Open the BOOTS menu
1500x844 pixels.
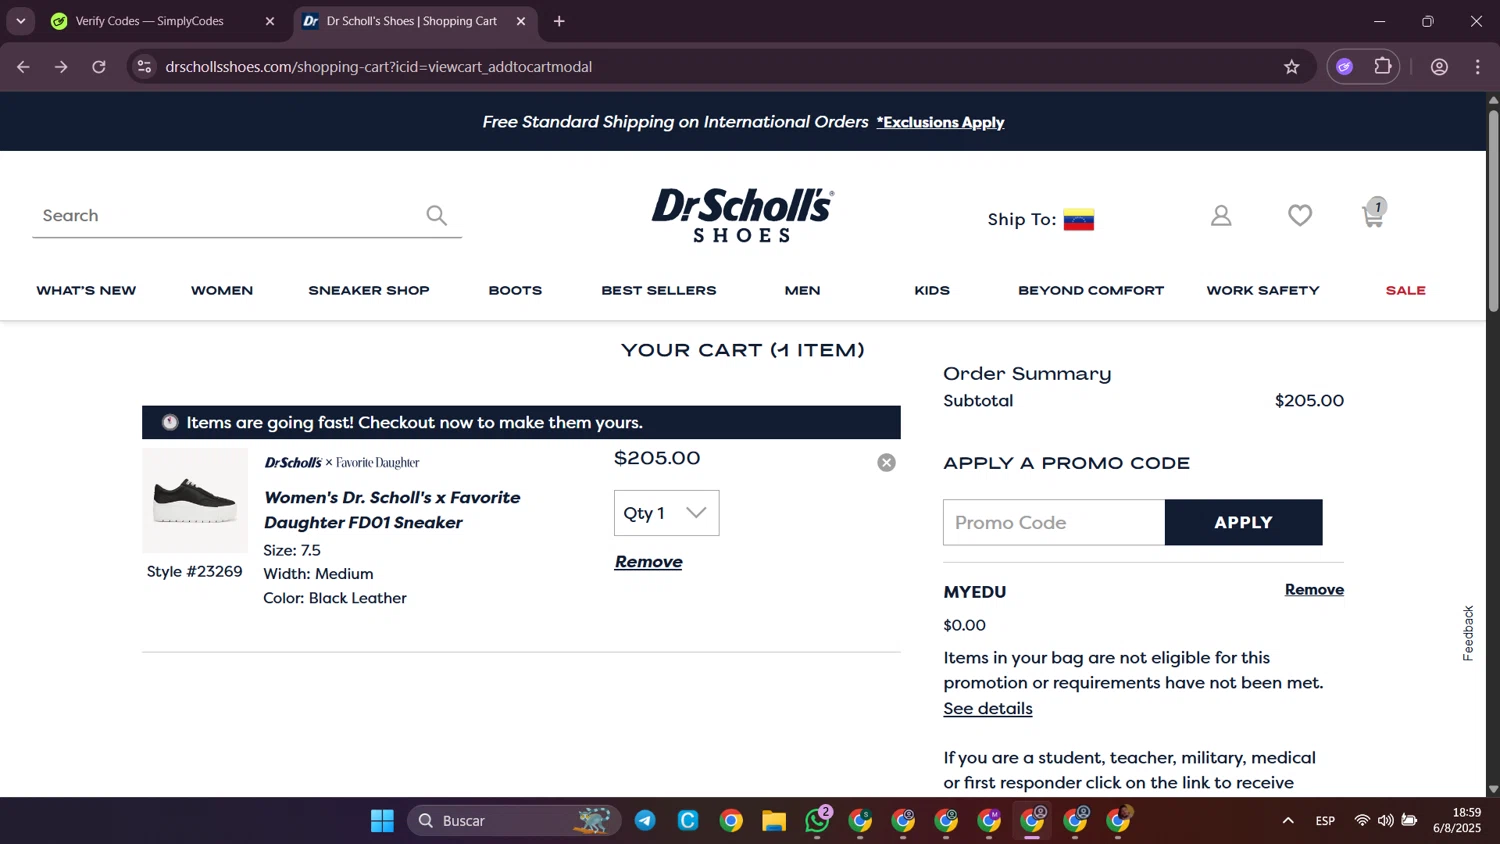coord(515,291)
